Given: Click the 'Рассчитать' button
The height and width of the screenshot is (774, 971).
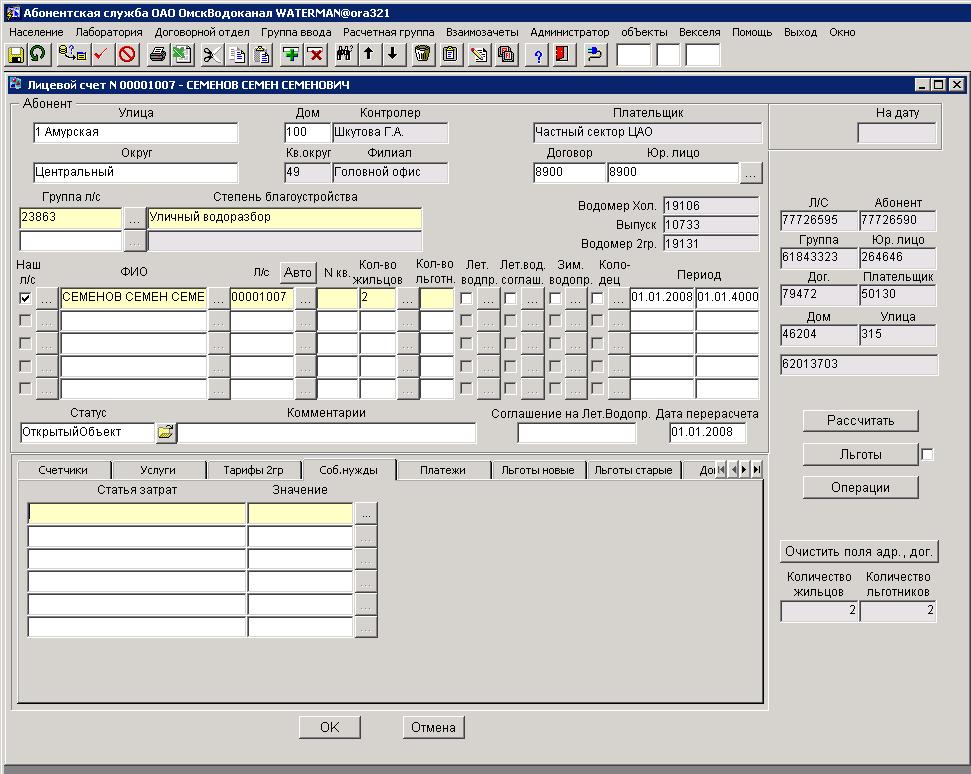Looking at the screenshot, I should (860, 420).
